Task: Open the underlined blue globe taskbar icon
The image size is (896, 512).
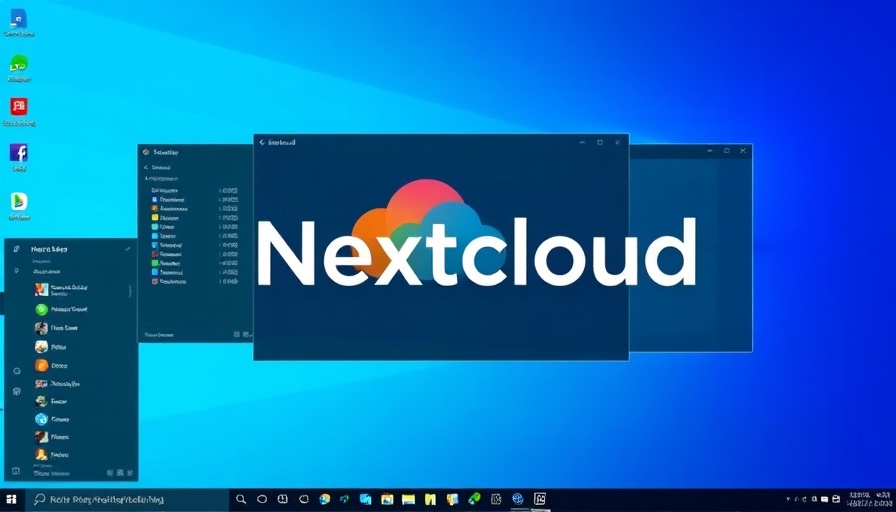Action: [x=518, y=499]
